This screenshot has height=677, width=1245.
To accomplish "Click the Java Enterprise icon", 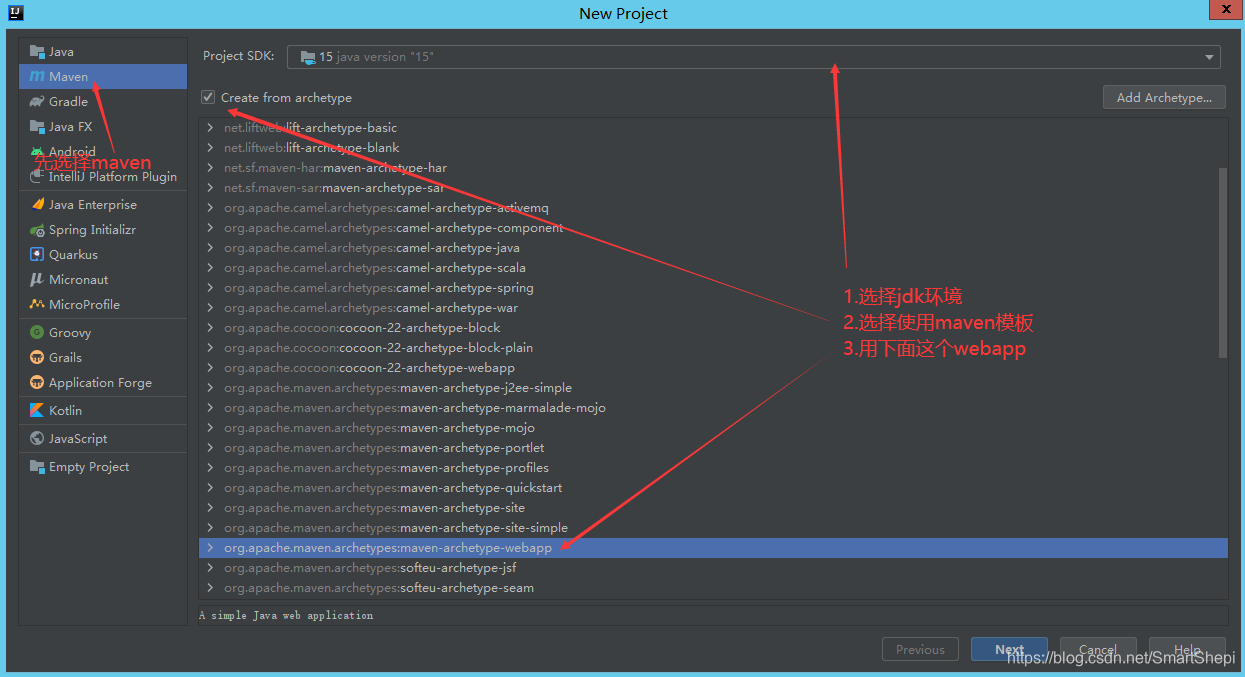I will coord(37,204).
